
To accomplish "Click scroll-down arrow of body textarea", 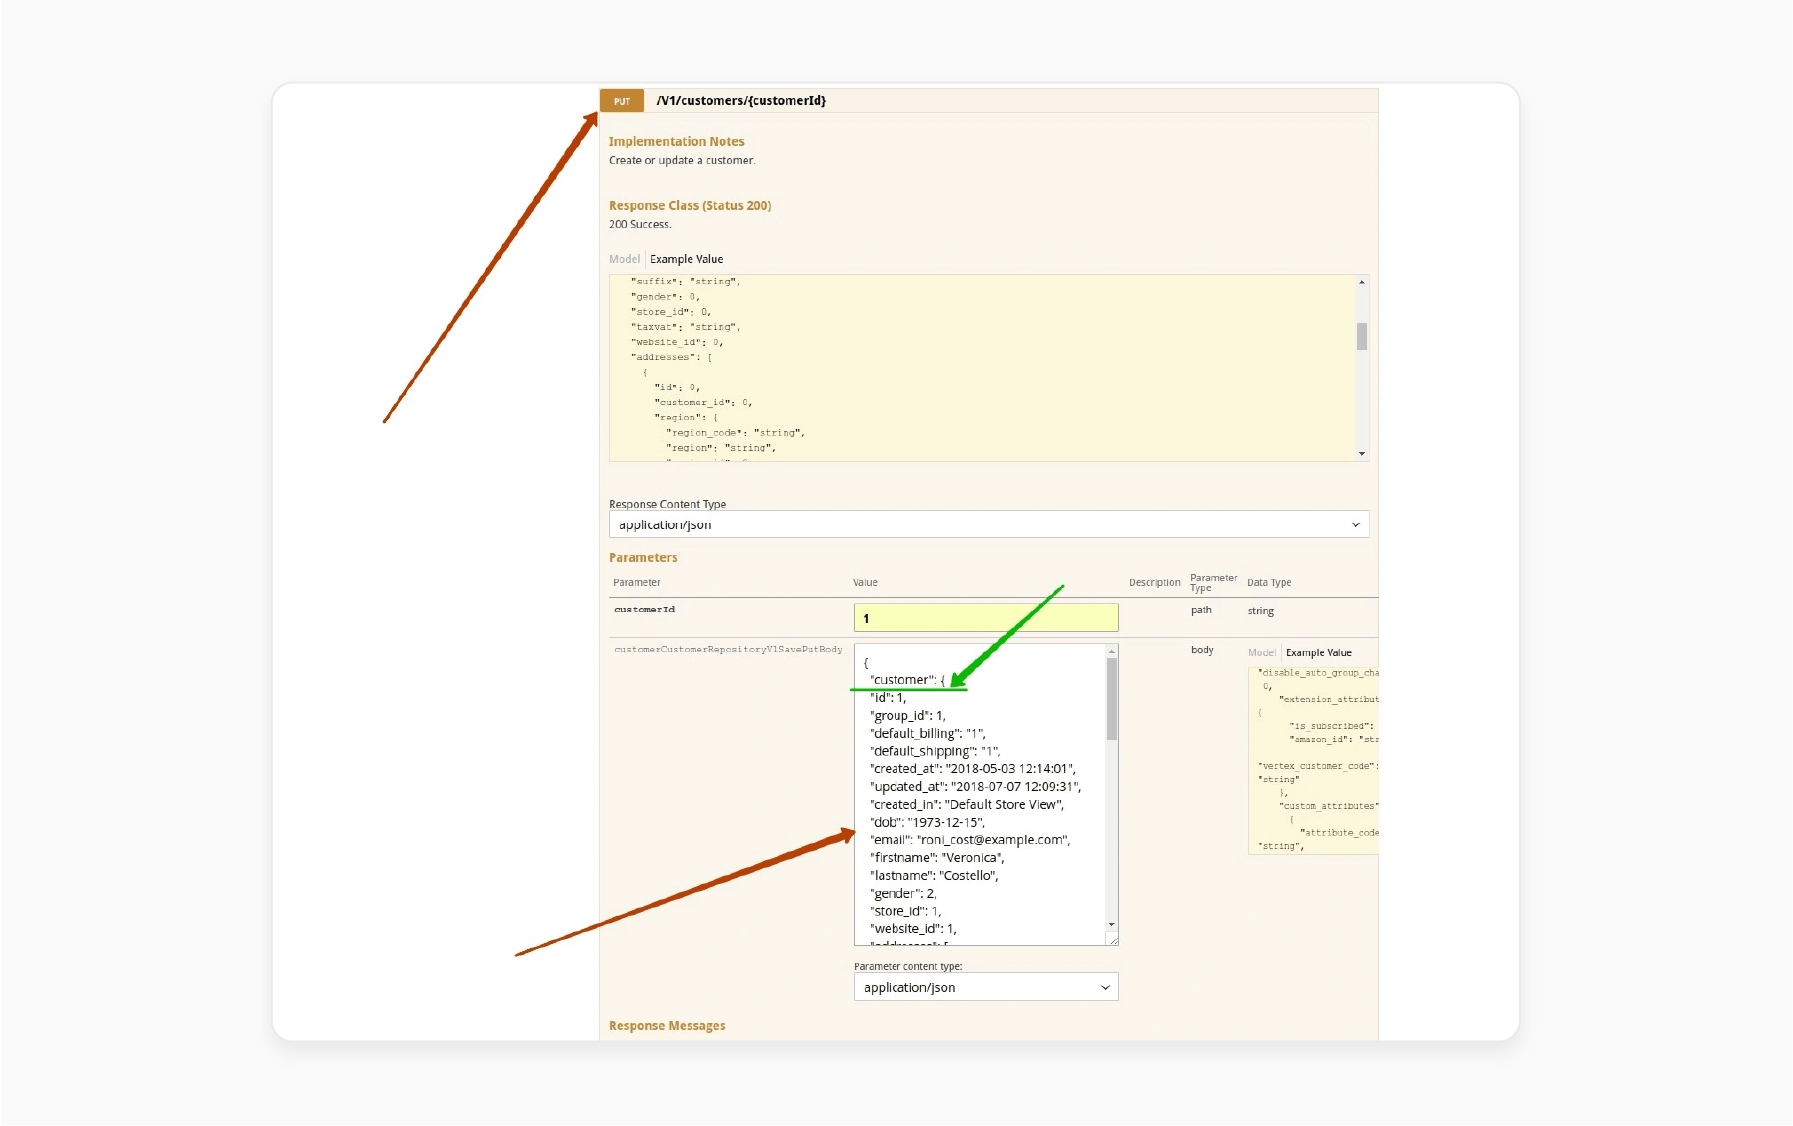I will [1111, 925].
